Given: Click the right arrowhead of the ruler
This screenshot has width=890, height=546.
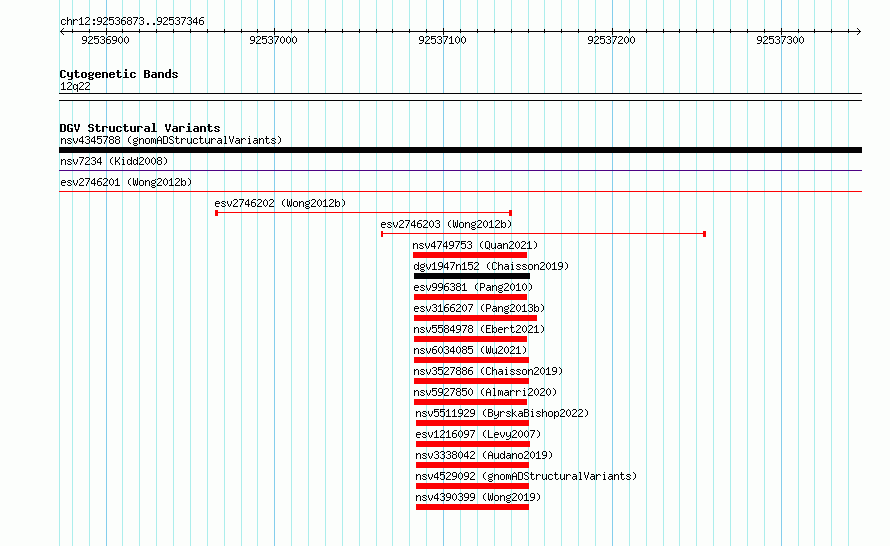Looking at the screenshot, I should (x=859, y=32).
